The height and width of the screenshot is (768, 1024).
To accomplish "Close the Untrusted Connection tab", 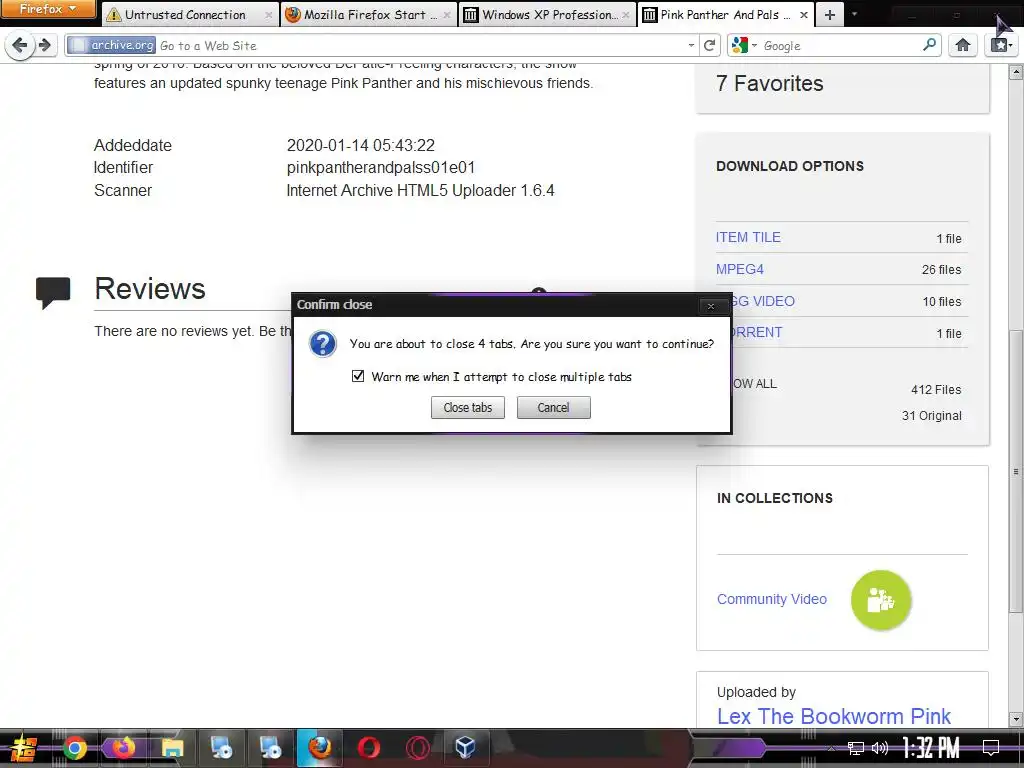I will coord(268,14).
